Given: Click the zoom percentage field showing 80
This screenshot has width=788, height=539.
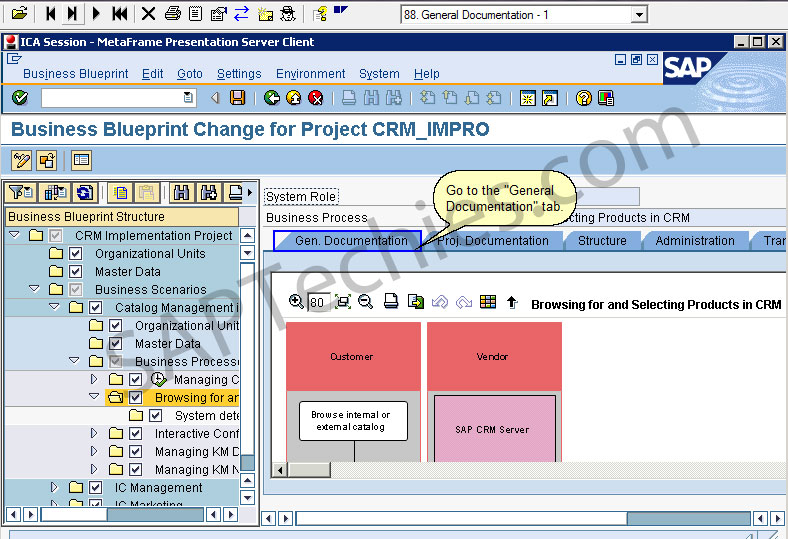Looking at the screenshot, I should [x=319, y=302].
